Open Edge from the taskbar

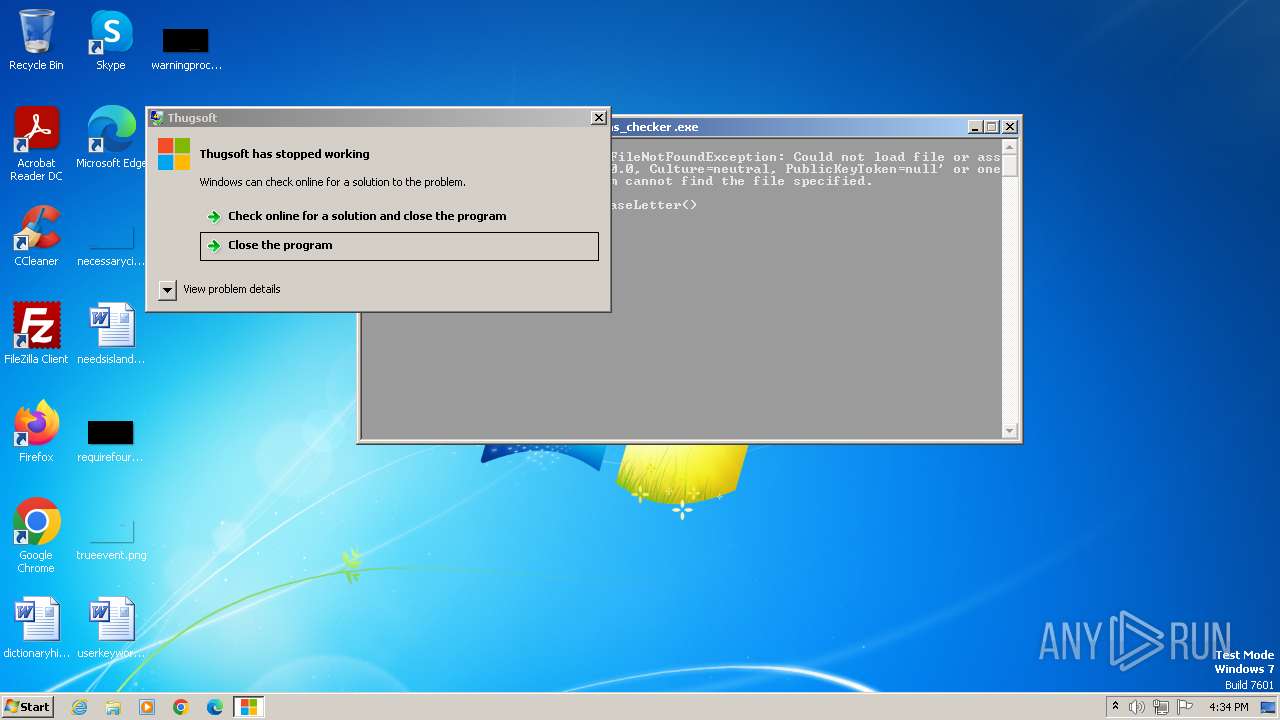pos(215,707)
